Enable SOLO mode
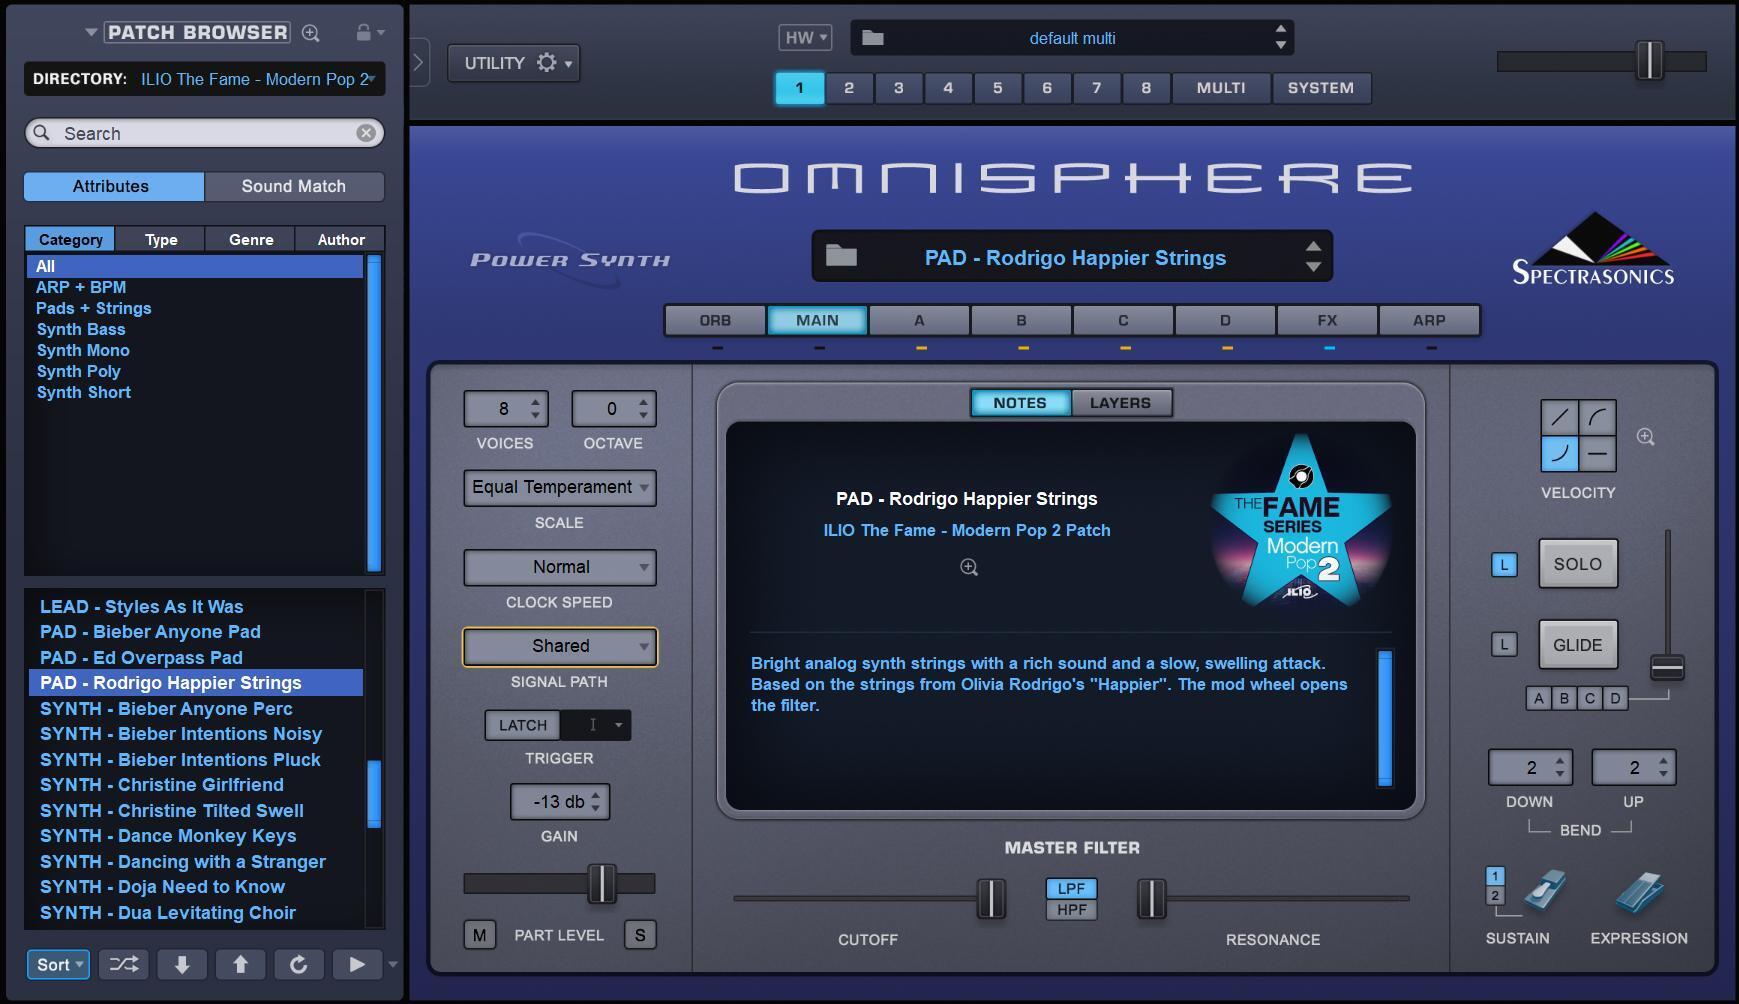 [1577, 563]
